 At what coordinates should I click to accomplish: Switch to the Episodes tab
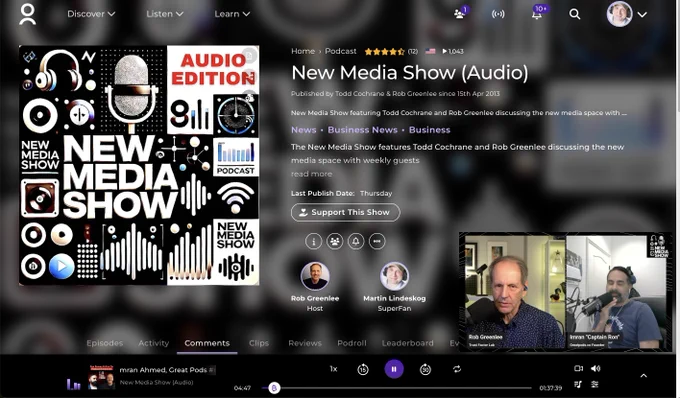[x=105, y=343]
